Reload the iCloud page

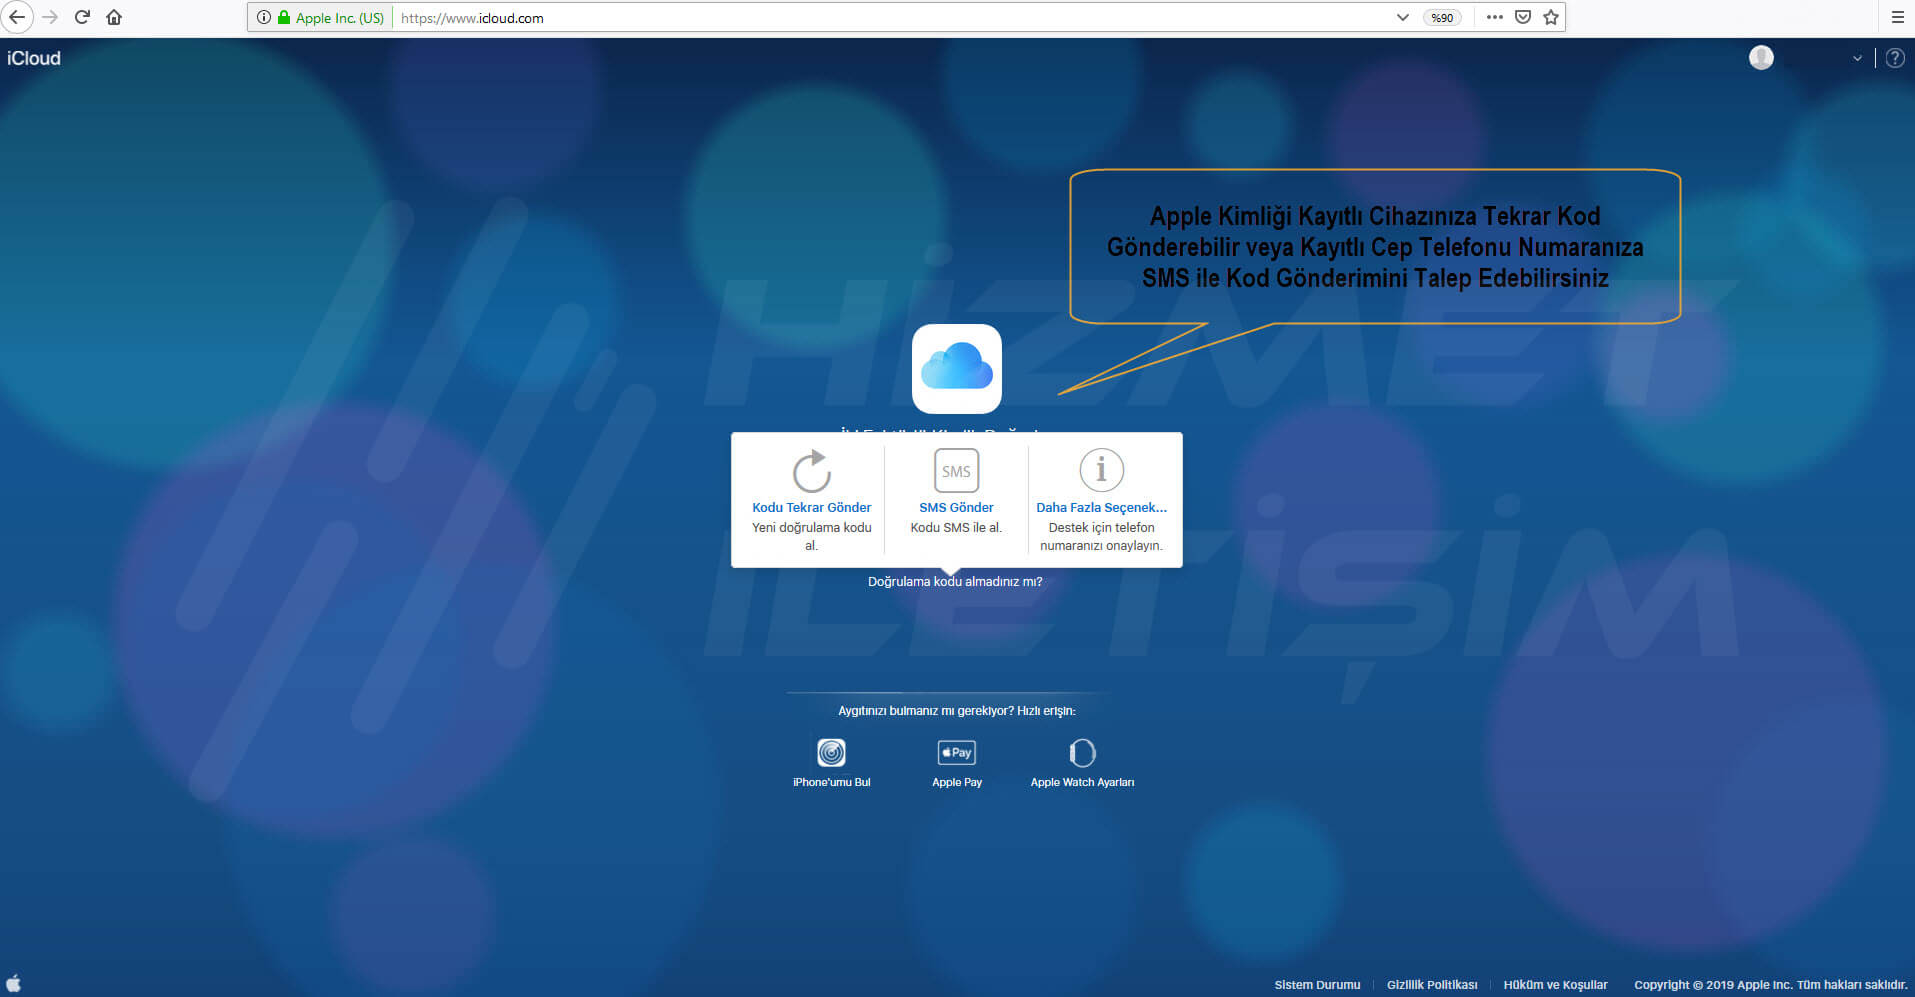click(x=82, y=17)
